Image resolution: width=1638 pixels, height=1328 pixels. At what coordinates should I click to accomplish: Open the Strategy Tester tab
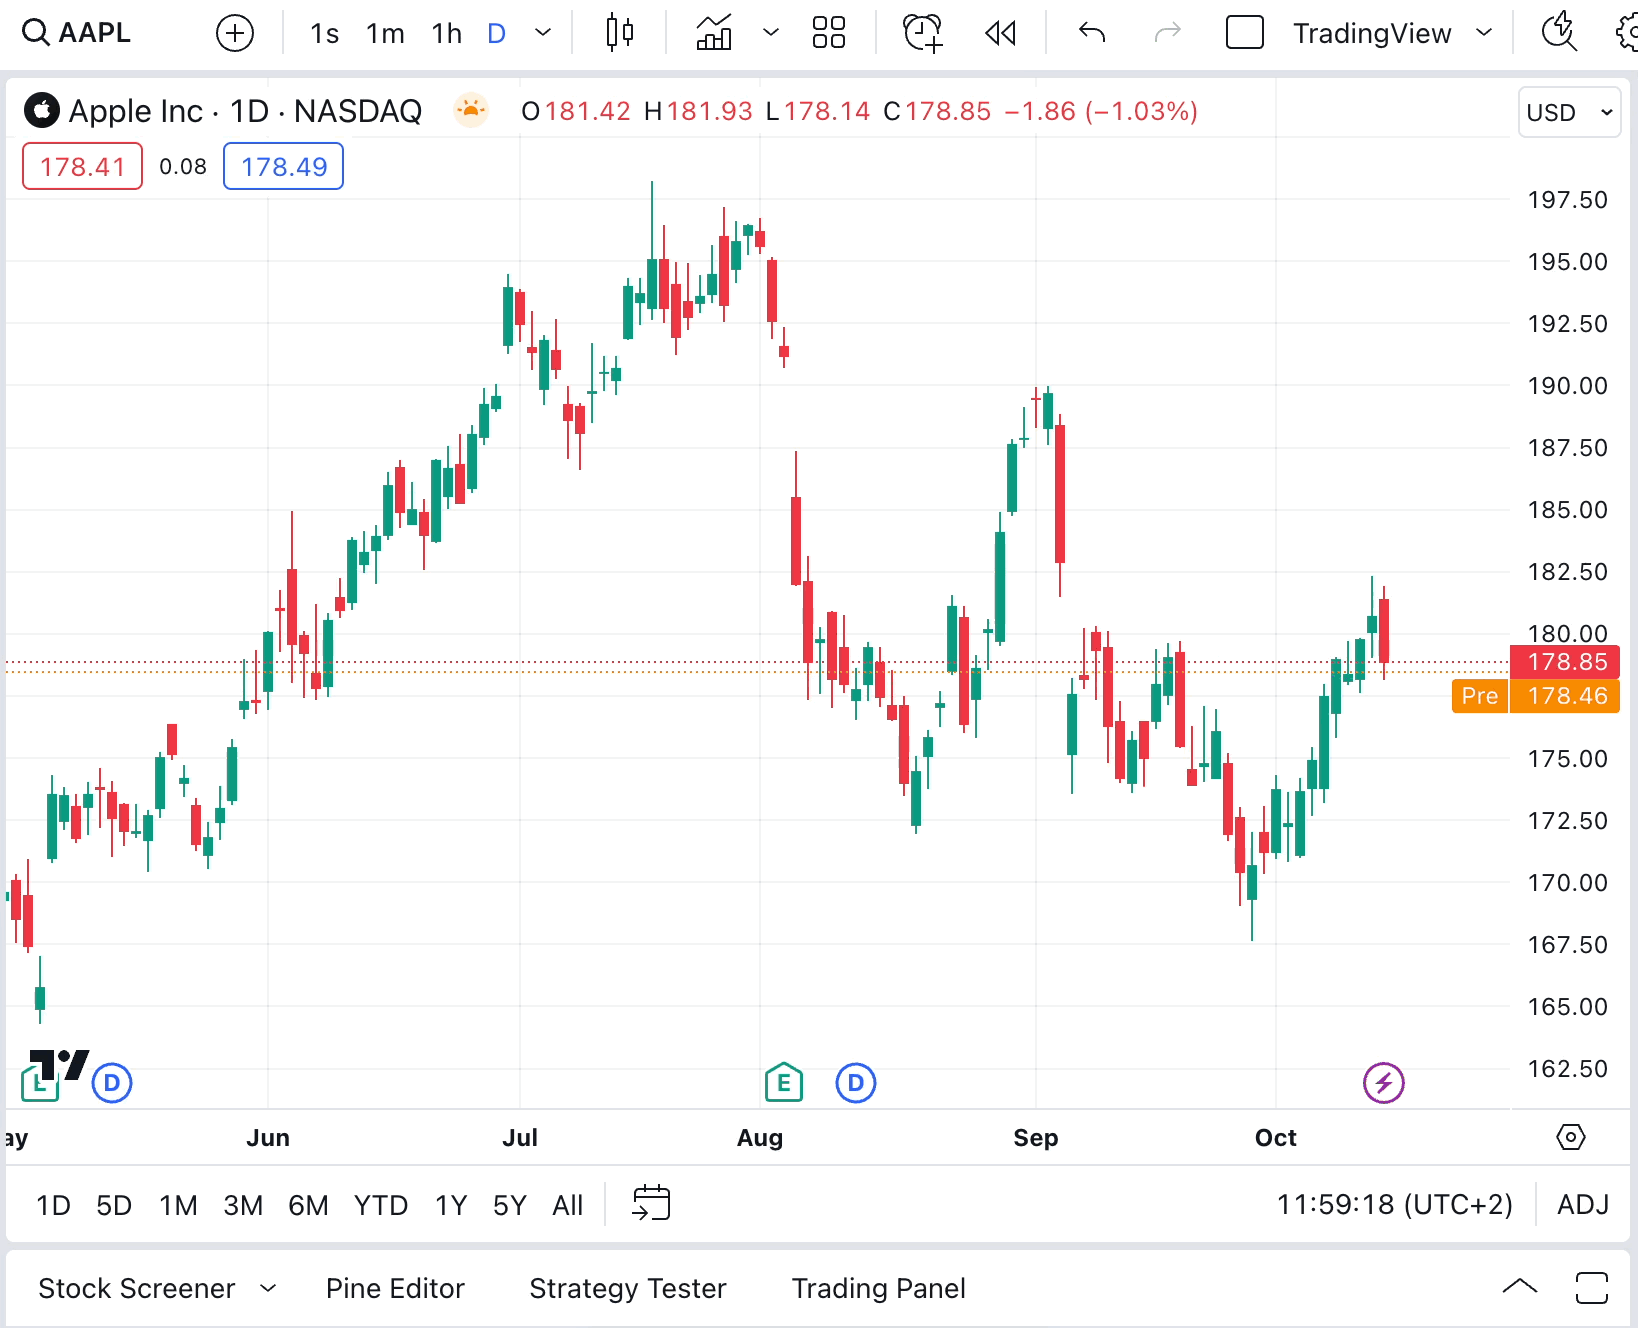pyautogui.click(x=627, y=1288)
